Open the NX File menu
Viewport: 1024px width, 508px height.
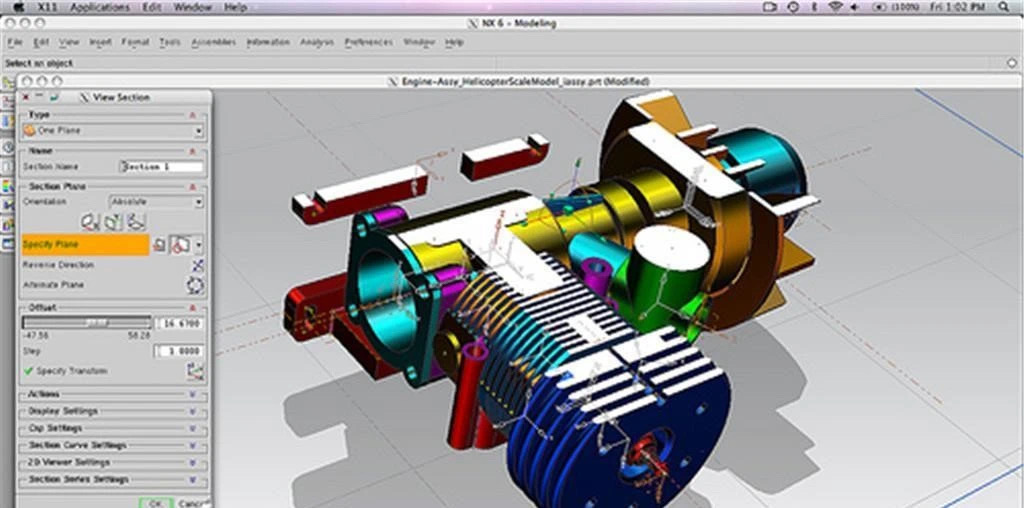click(14, 42)
